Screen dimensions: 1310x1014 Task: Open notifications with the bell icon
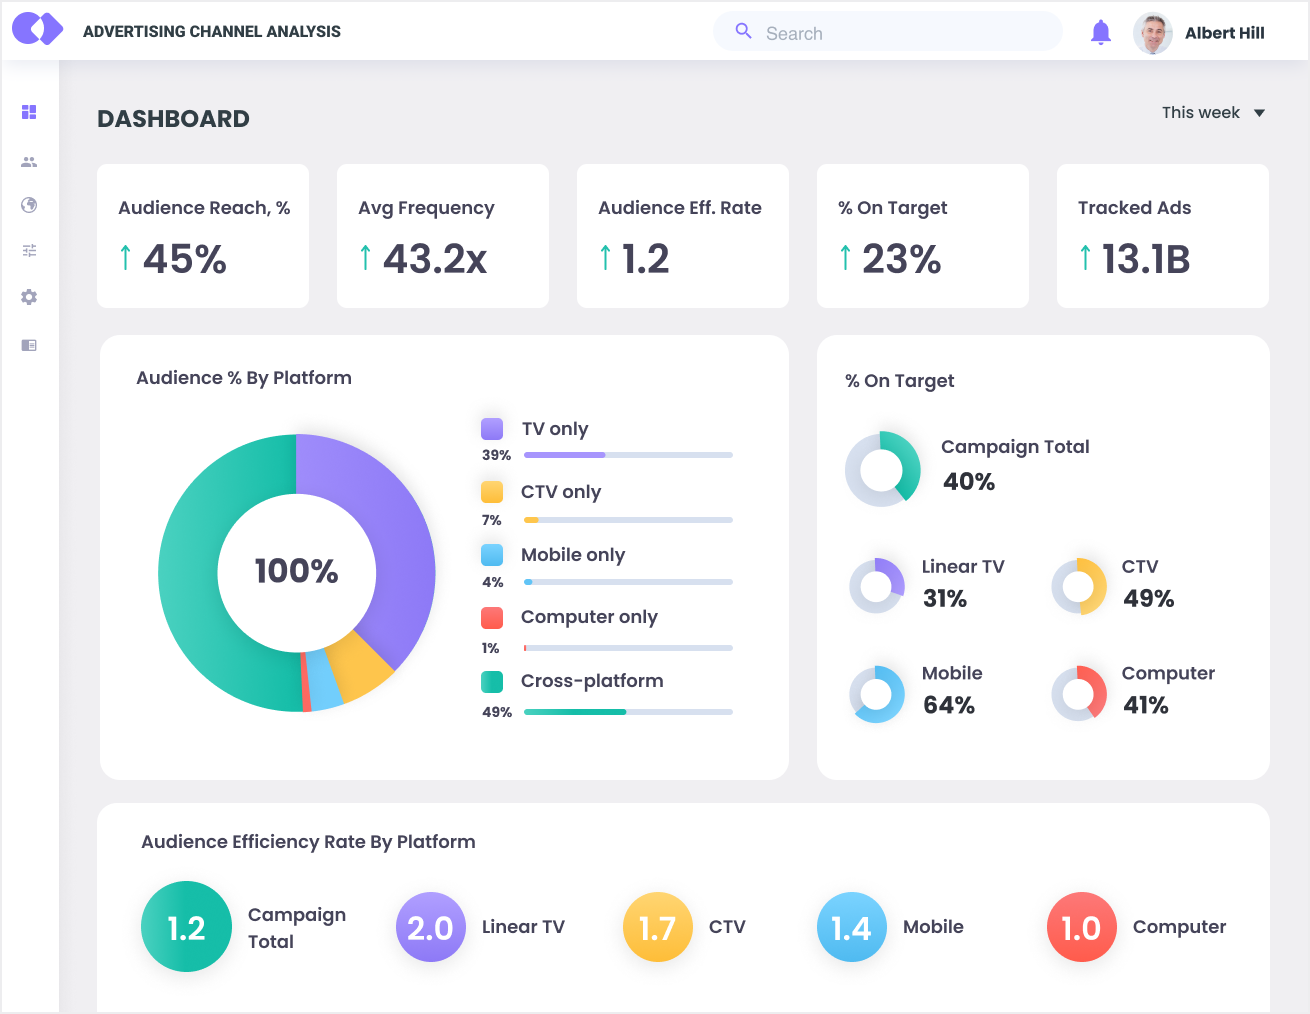coord(1100,33)
